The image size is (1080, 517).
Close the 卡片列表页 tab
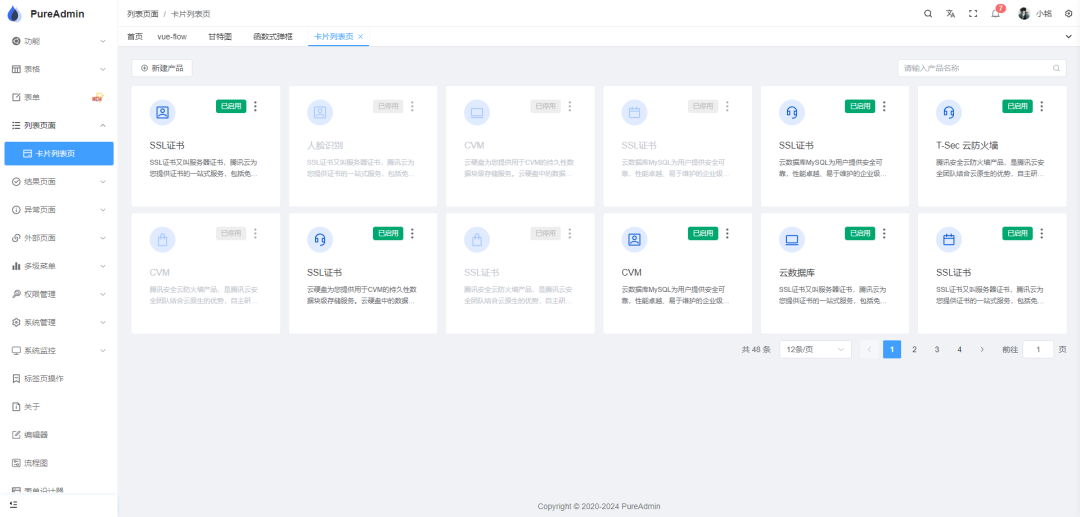coord(361,37)
